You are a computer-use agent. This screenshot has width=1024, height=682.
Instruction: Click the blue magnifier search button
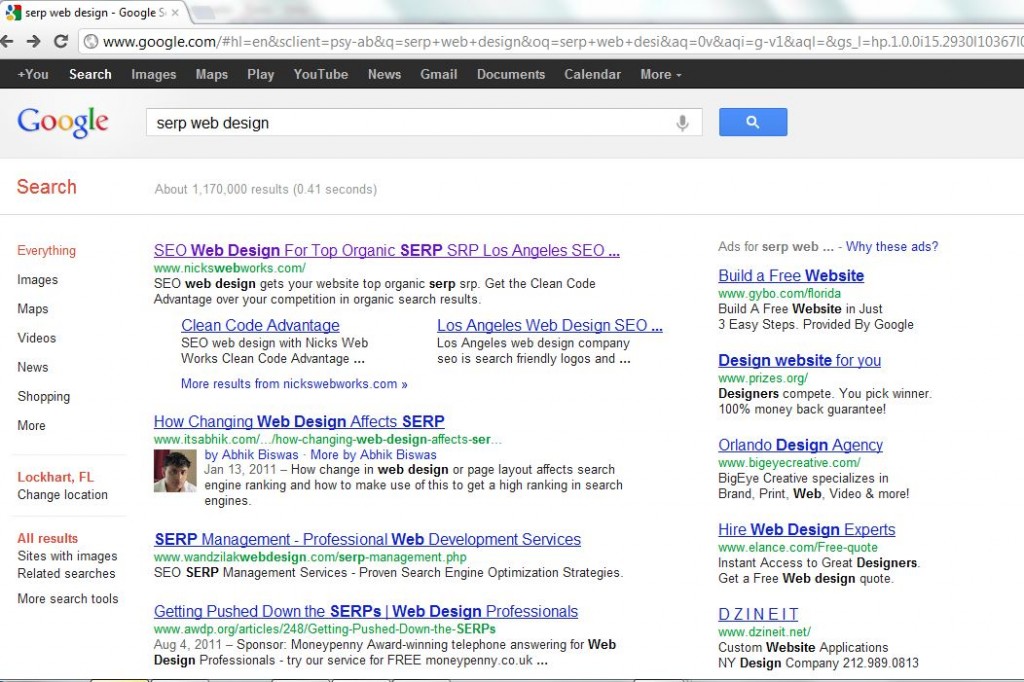753,122
